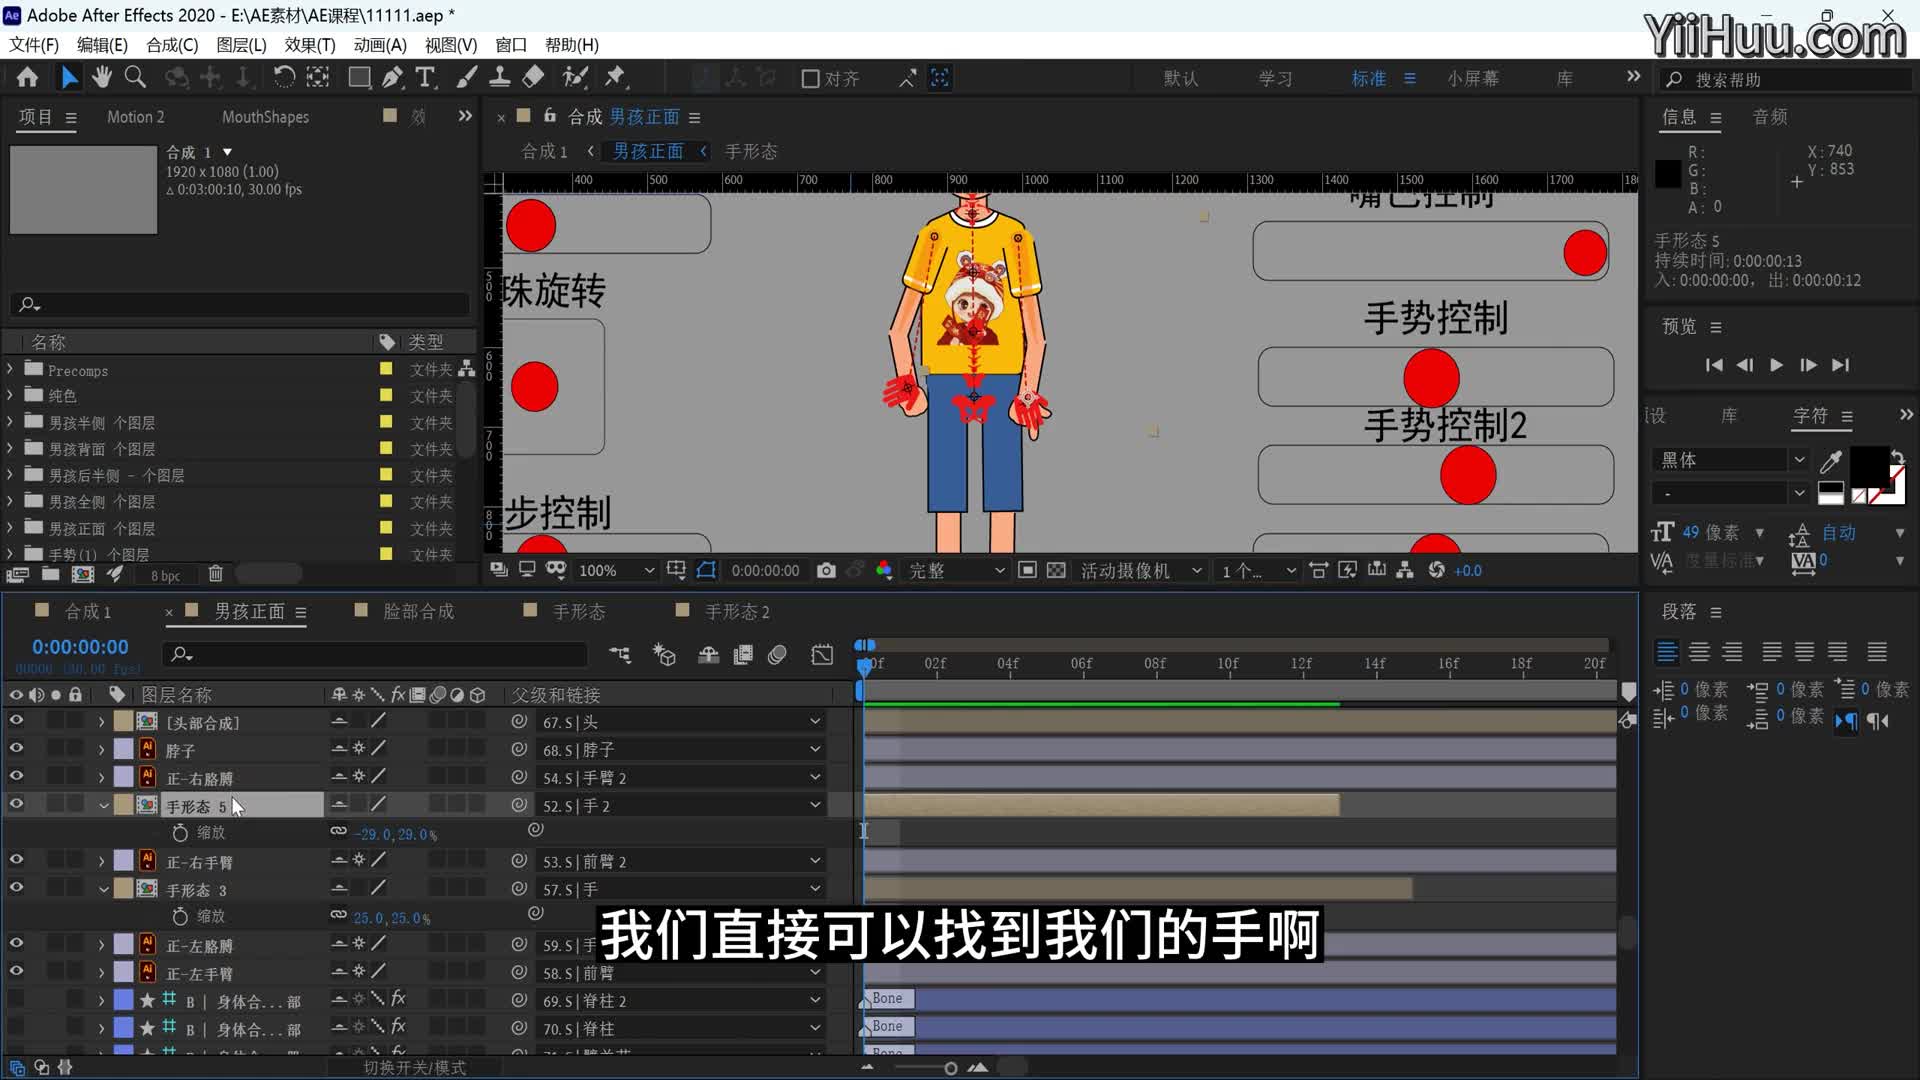The height and width of the screenshot is (1080, 1920).
Task: Select the Brush tool
Action: [x=467, y=77]
